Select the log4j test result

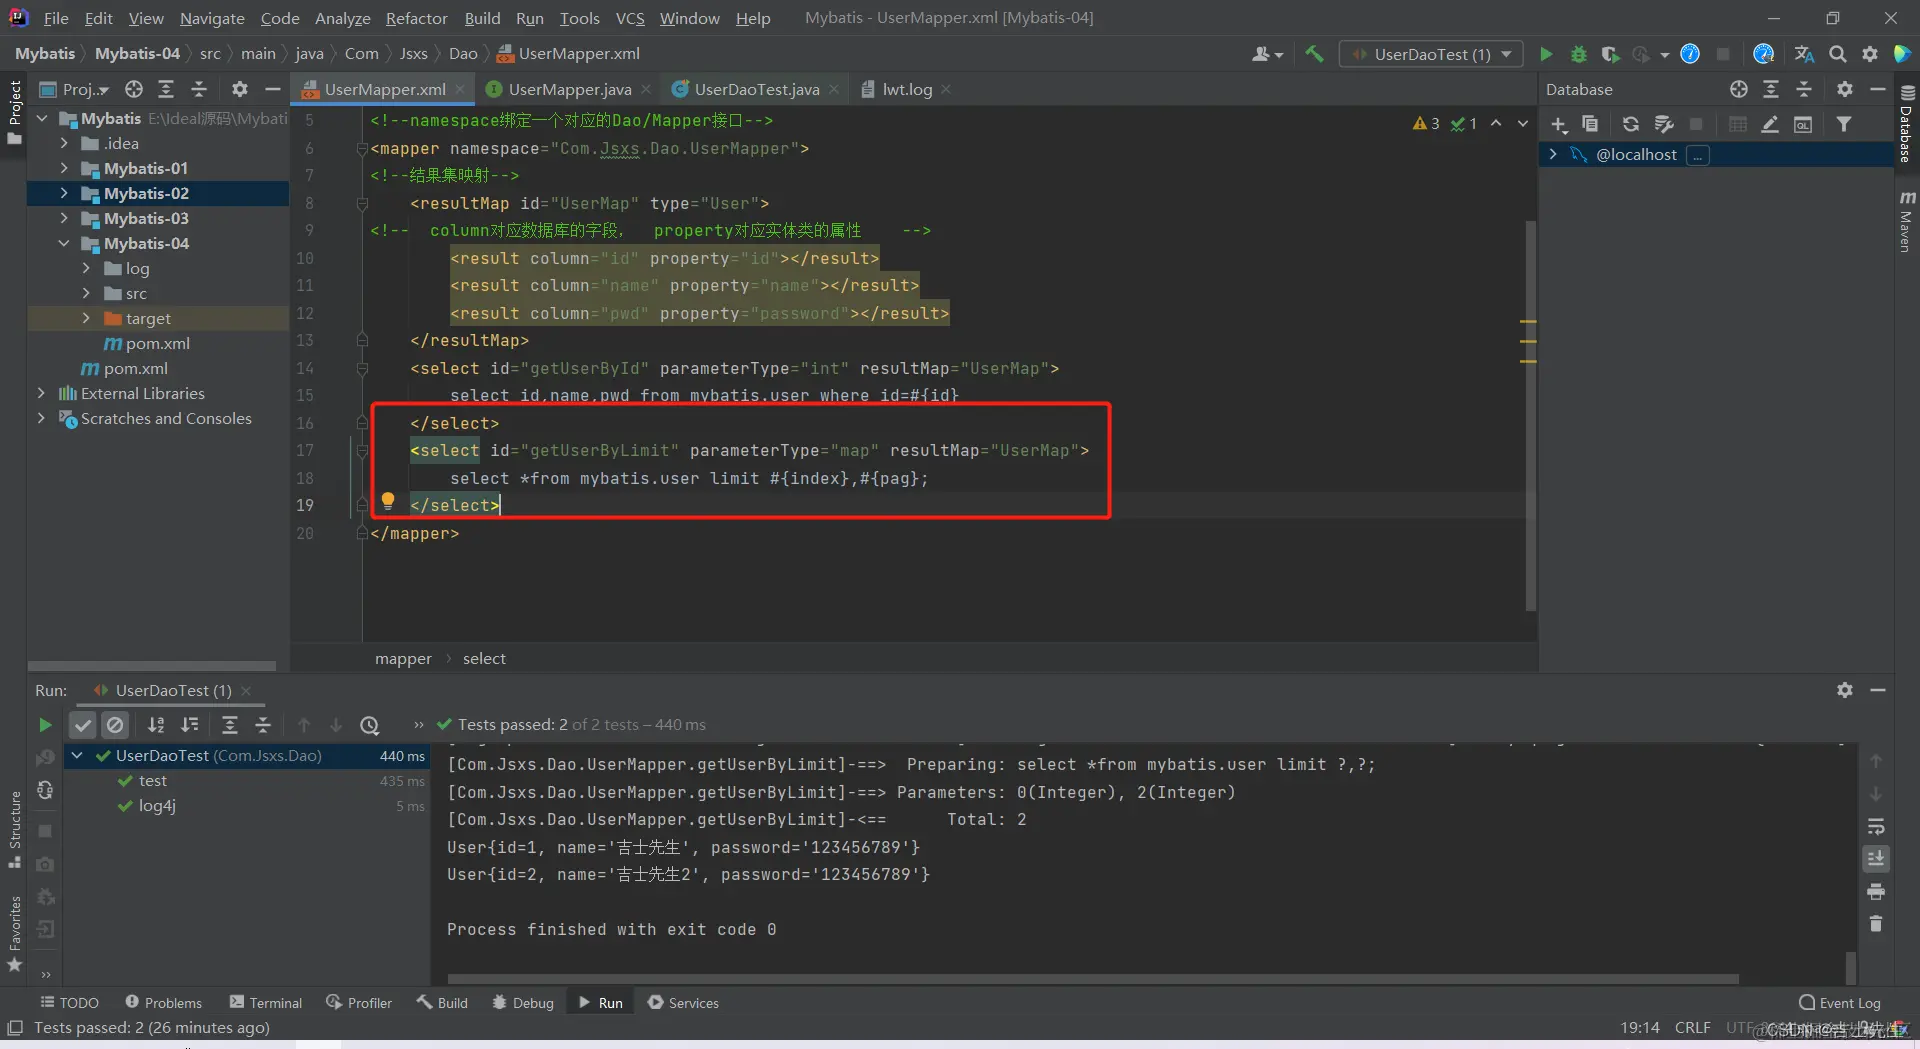coord(157,806)
